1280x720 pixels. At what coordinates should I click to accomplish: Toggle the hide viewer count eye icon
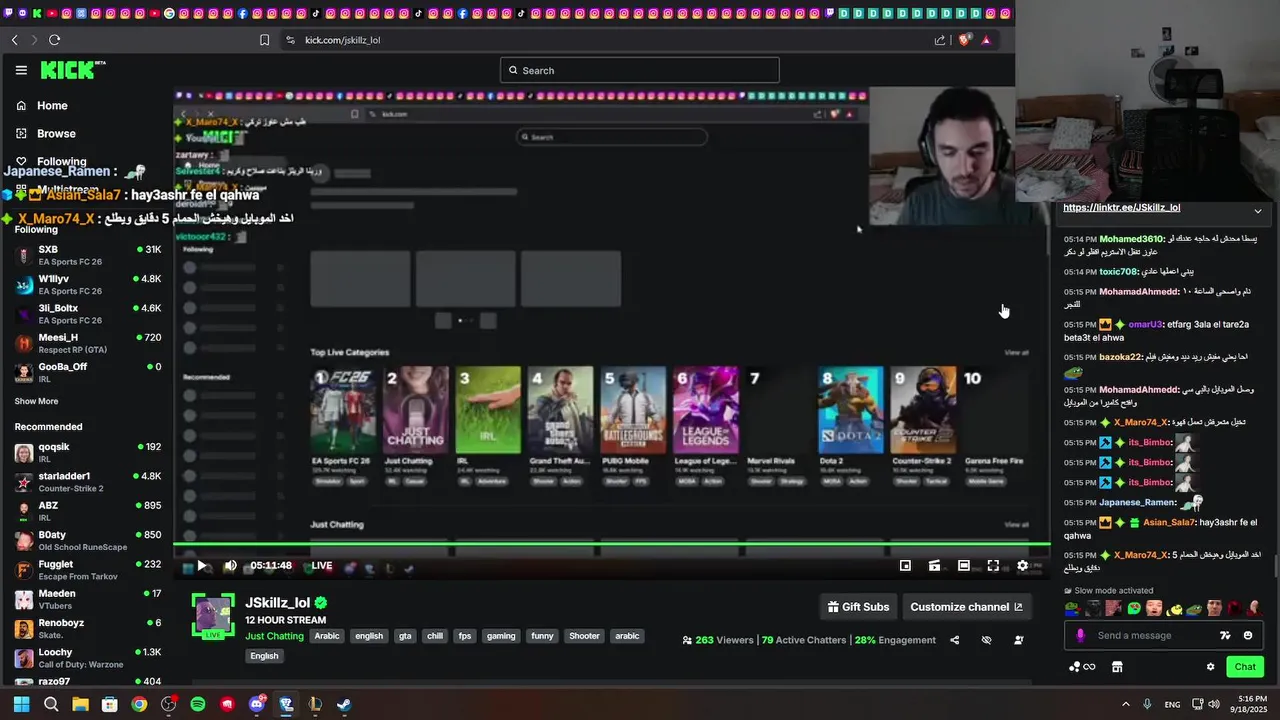point(986,640)
